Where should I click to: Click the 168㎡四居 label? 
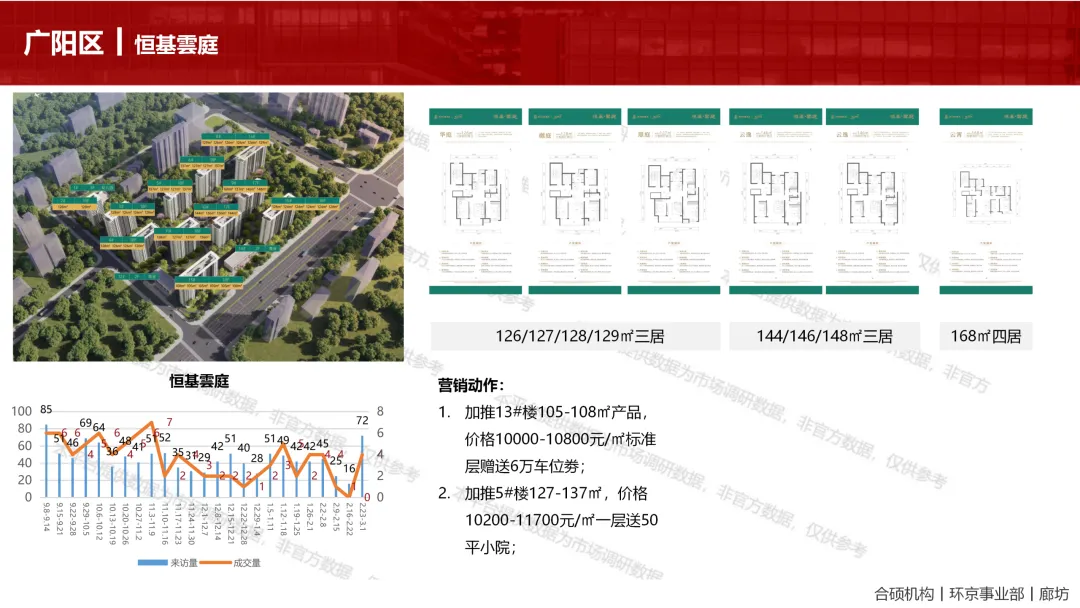click(986, 336)
